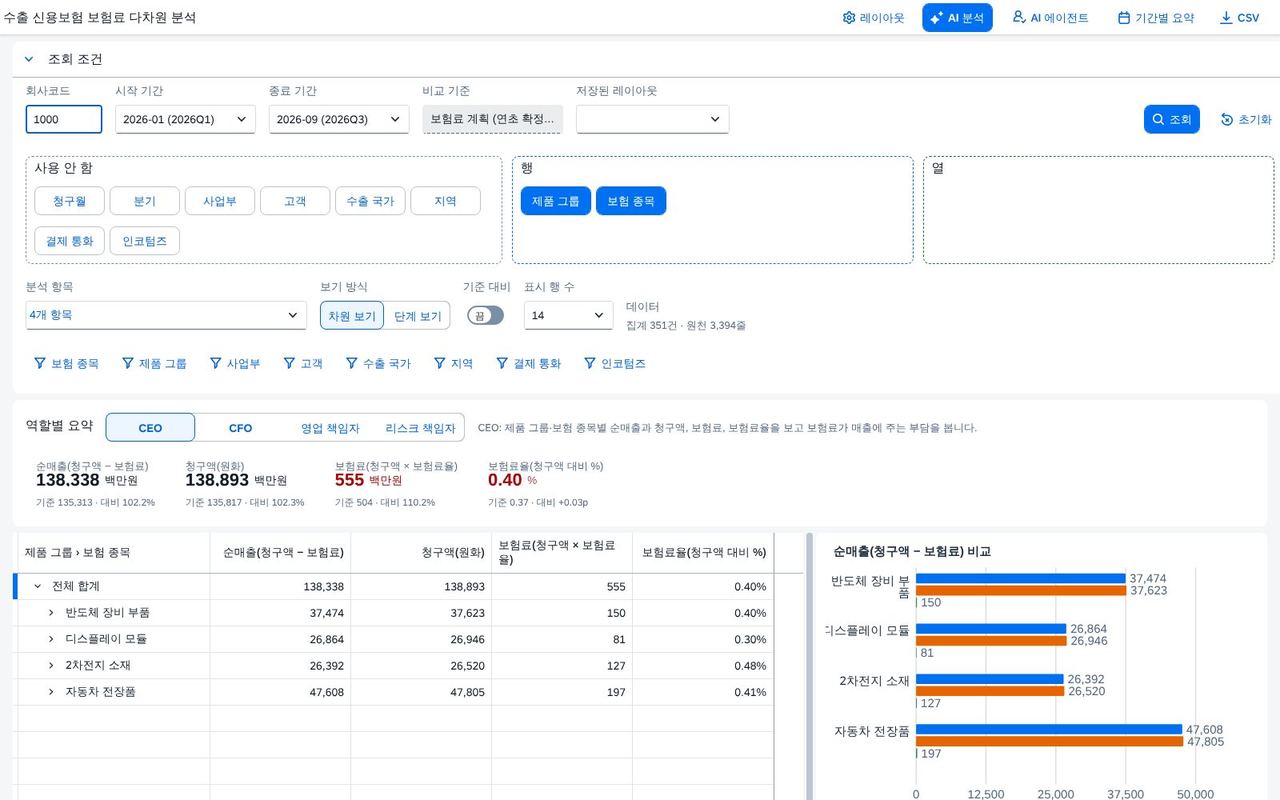Open the 분석 항목 dropdown
1280x800 pixels.
point(166,315)
